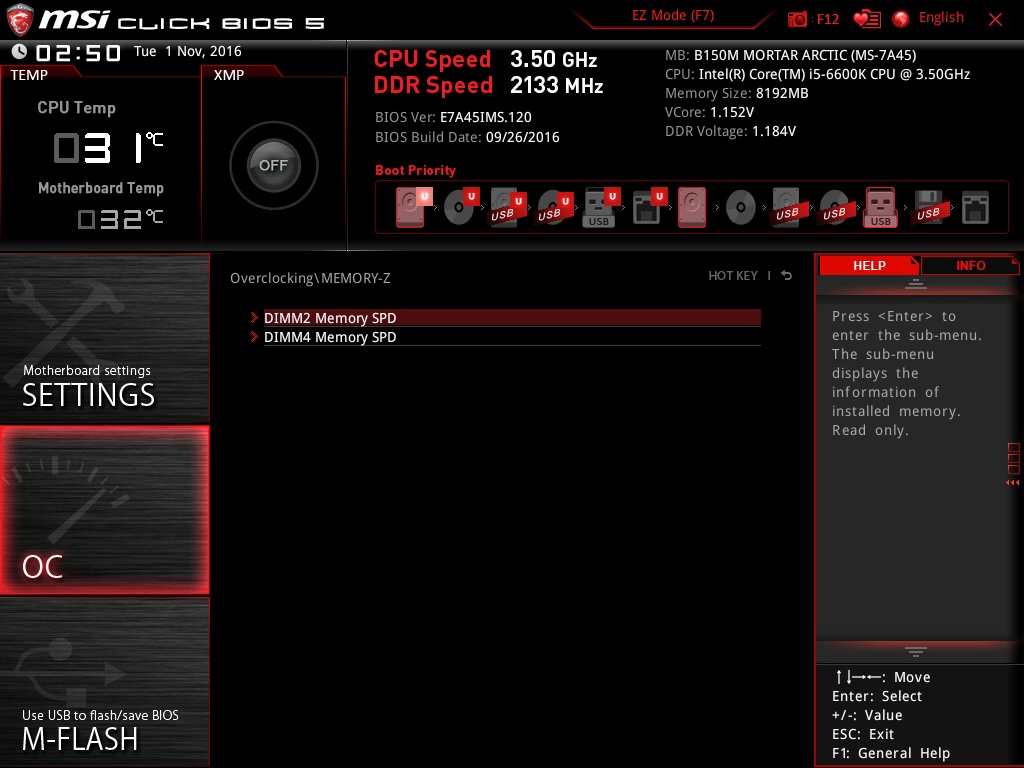Viewport: 1024px width, 768px height.
Task: Open favorites via the heart list icon
Action: (x=867, y=20)
